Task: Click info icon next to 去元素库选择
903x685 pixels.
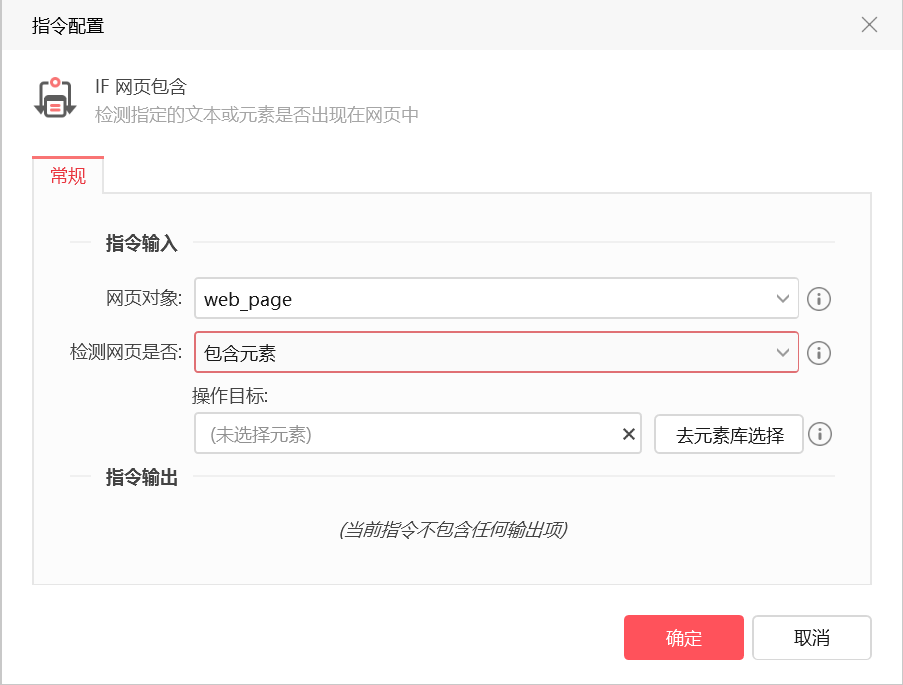Action: click(x=819, y=434)
